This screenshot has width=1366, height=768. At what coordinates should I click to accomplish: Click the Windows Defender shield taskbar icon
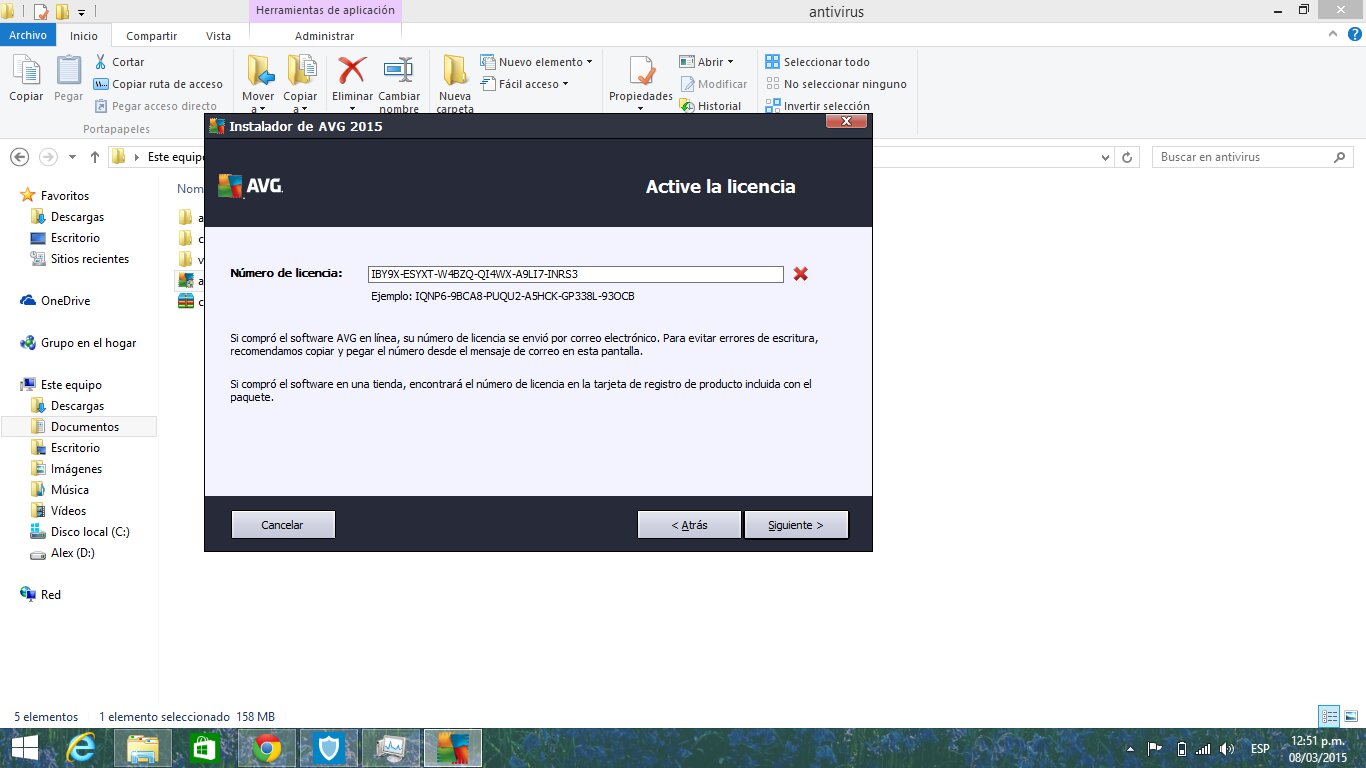pos(329,747)
